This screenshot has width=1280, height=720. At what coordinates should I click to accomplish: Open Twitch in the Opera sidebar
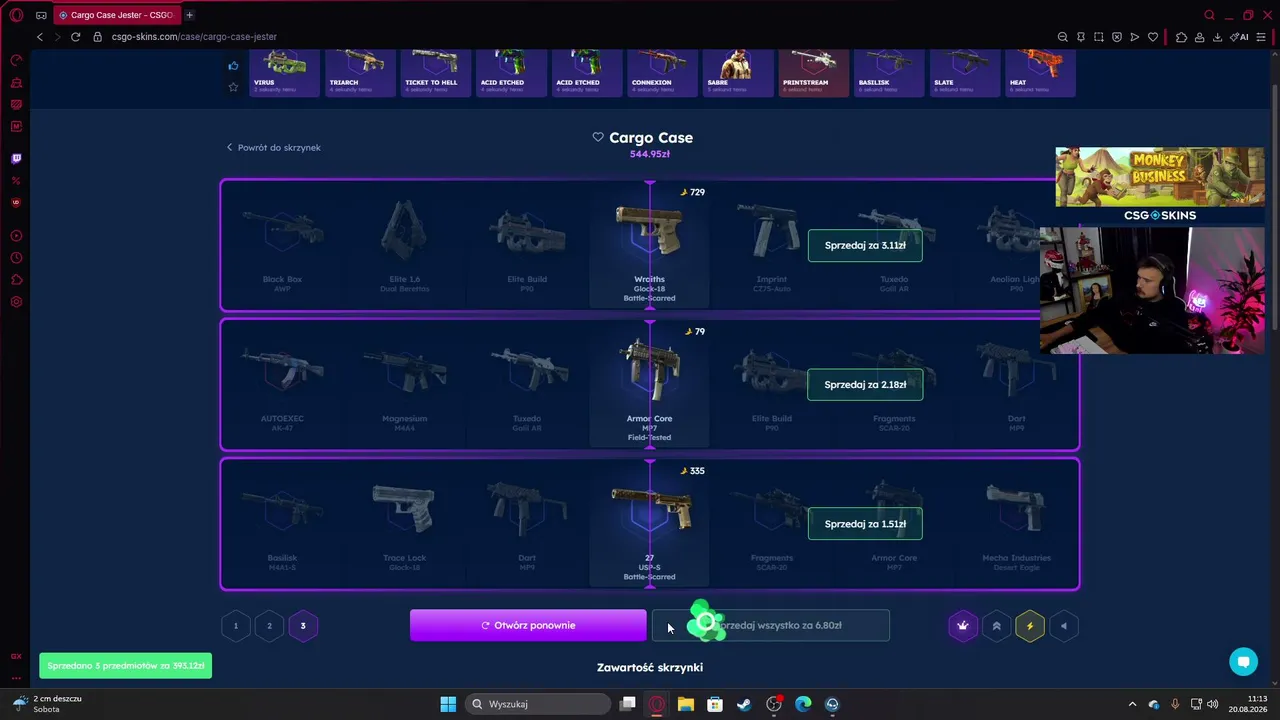click(16, 158)
